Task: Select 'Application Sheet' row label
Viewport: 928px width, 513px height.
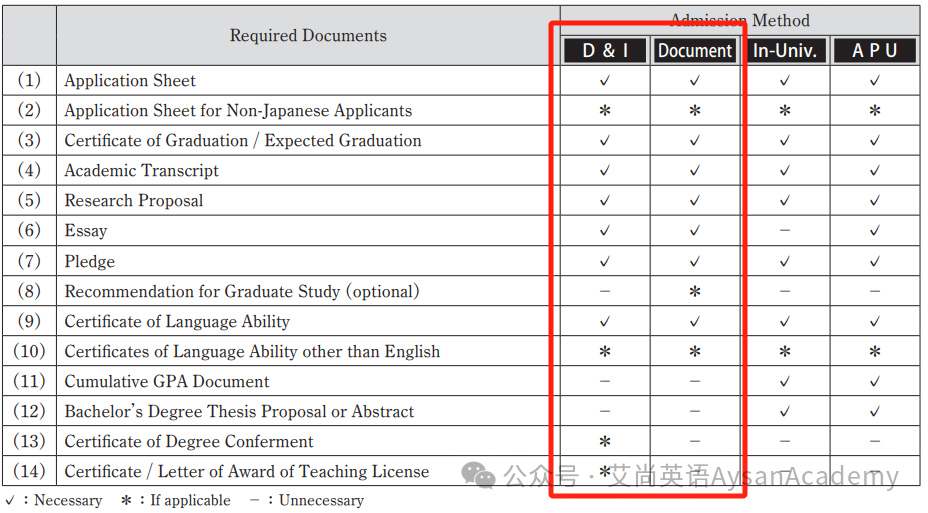Action: pos(130,80)
